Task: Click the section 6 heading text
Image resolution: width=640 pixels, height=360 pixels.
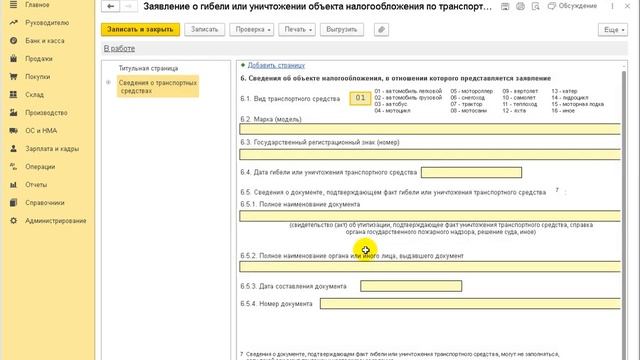Action: 396,78
